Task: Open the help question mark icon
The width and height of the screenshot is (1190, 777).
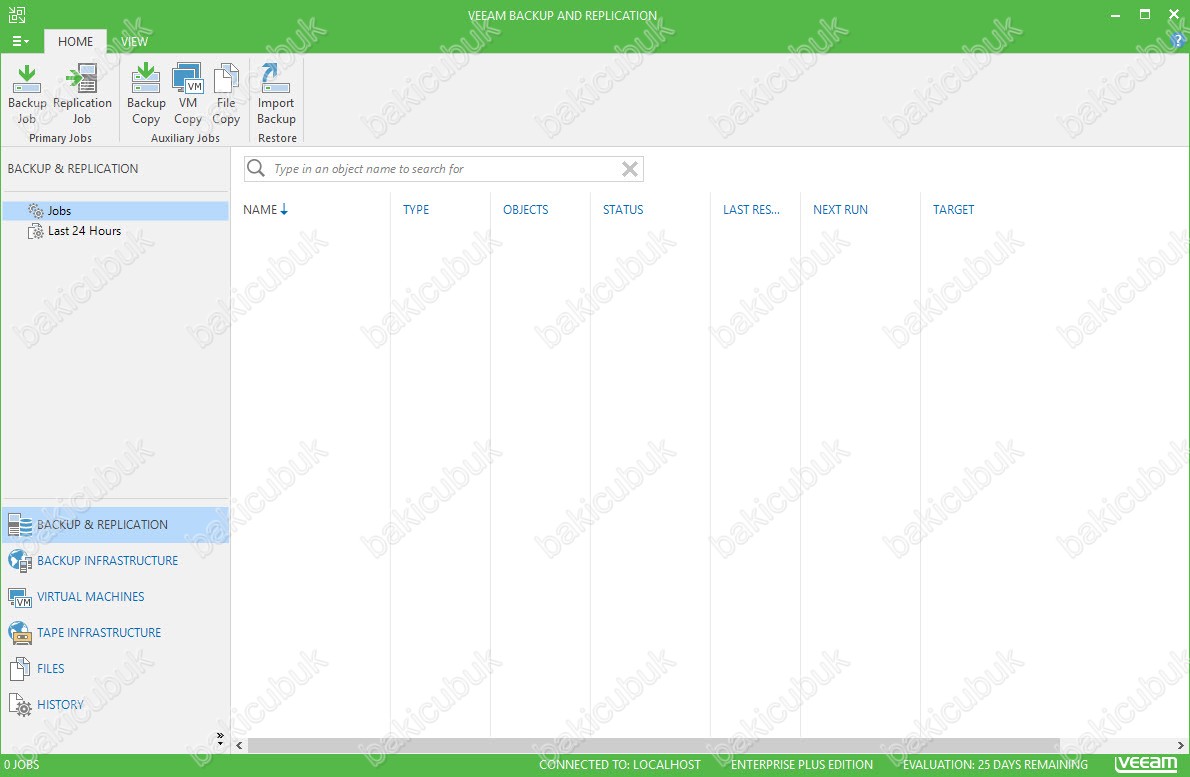Action: pyautogui.click(x=1177, y=41)
